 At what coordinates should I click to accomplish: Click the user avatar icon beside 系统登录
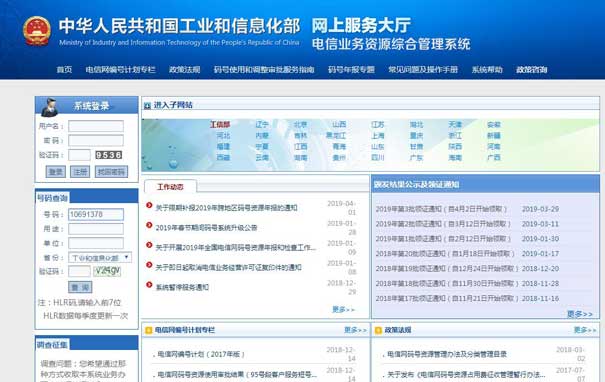pyautogui.click(x=49, y=107)
